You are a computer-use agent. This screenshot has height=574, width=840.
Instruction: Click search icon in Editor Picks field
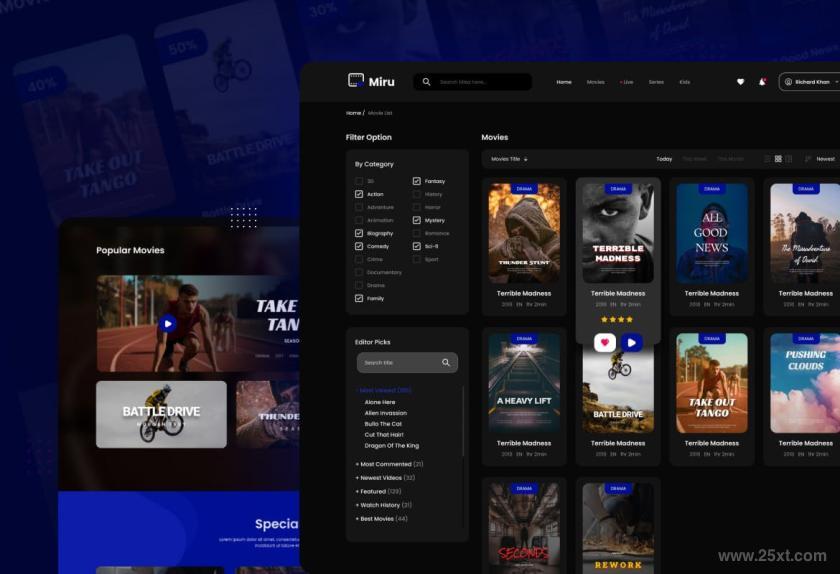tap(446, 363)
